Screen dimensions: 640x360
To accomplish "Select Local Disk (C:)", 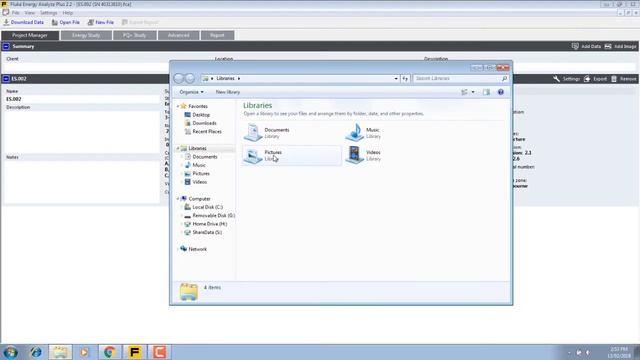I will [204, 207].
